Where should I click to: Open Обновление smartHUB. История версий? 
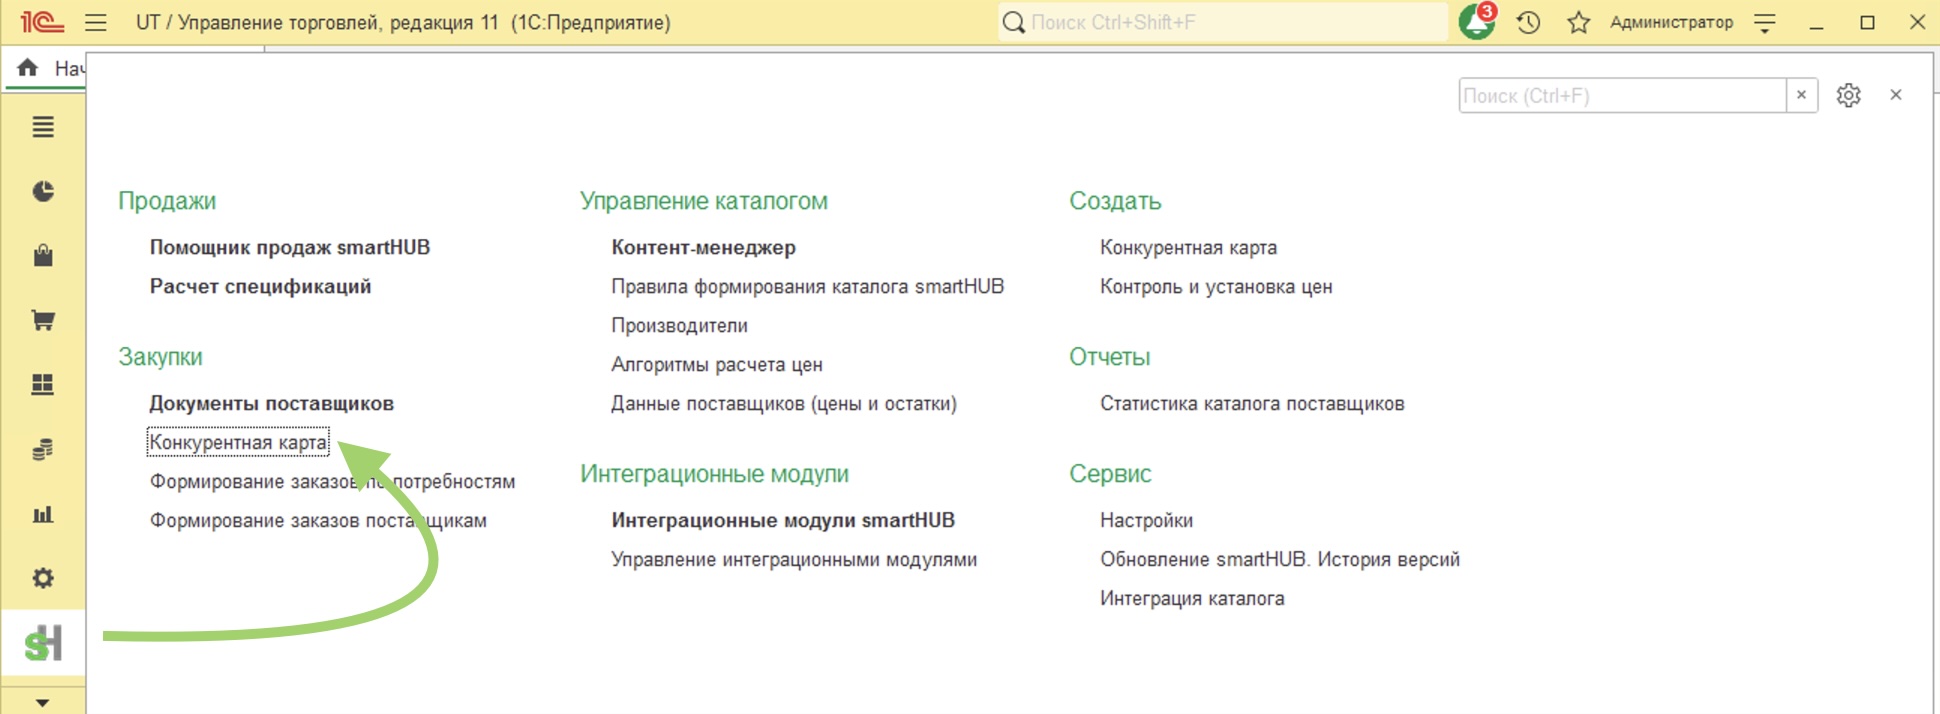click(1280, 559)
